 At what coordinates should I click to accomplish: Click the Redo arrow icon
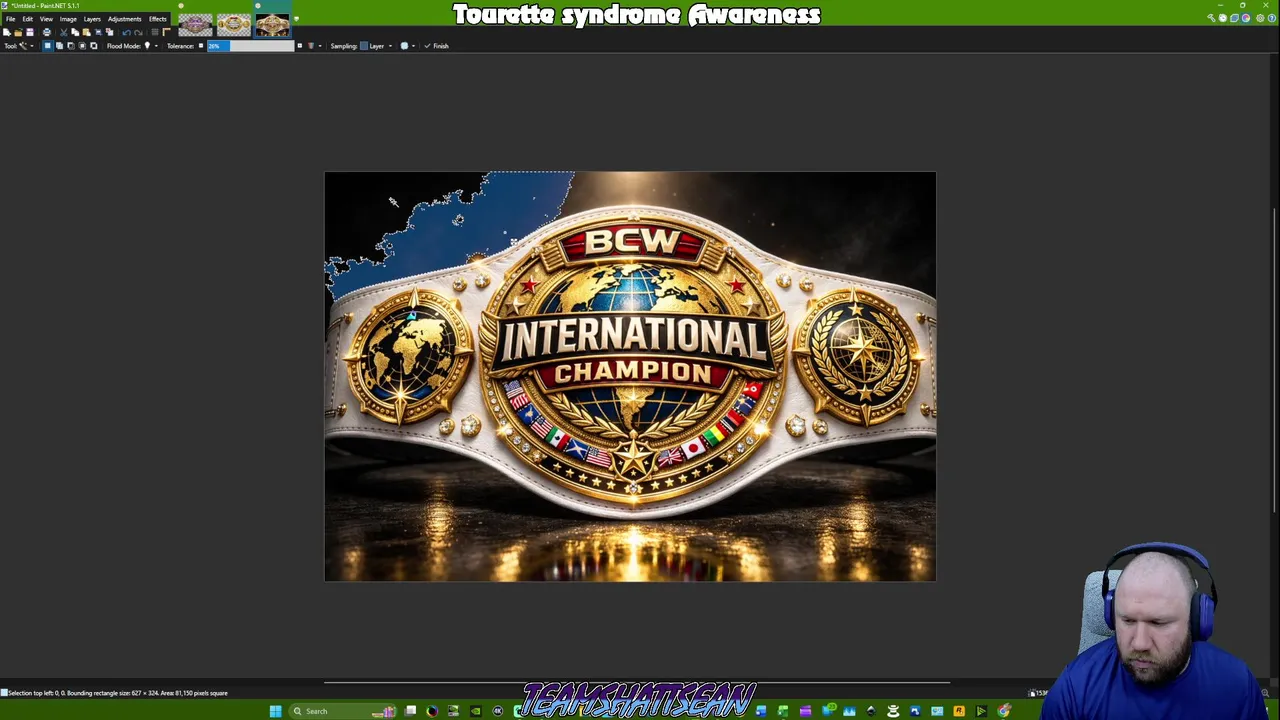click(x=138, y=33)
